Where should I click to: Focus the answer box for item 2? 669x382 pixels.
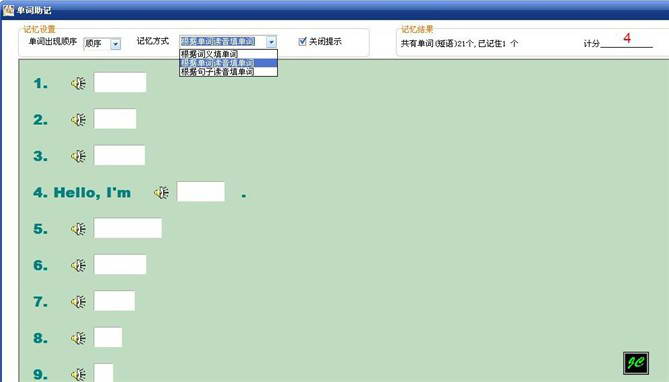[x=115, y=119]
